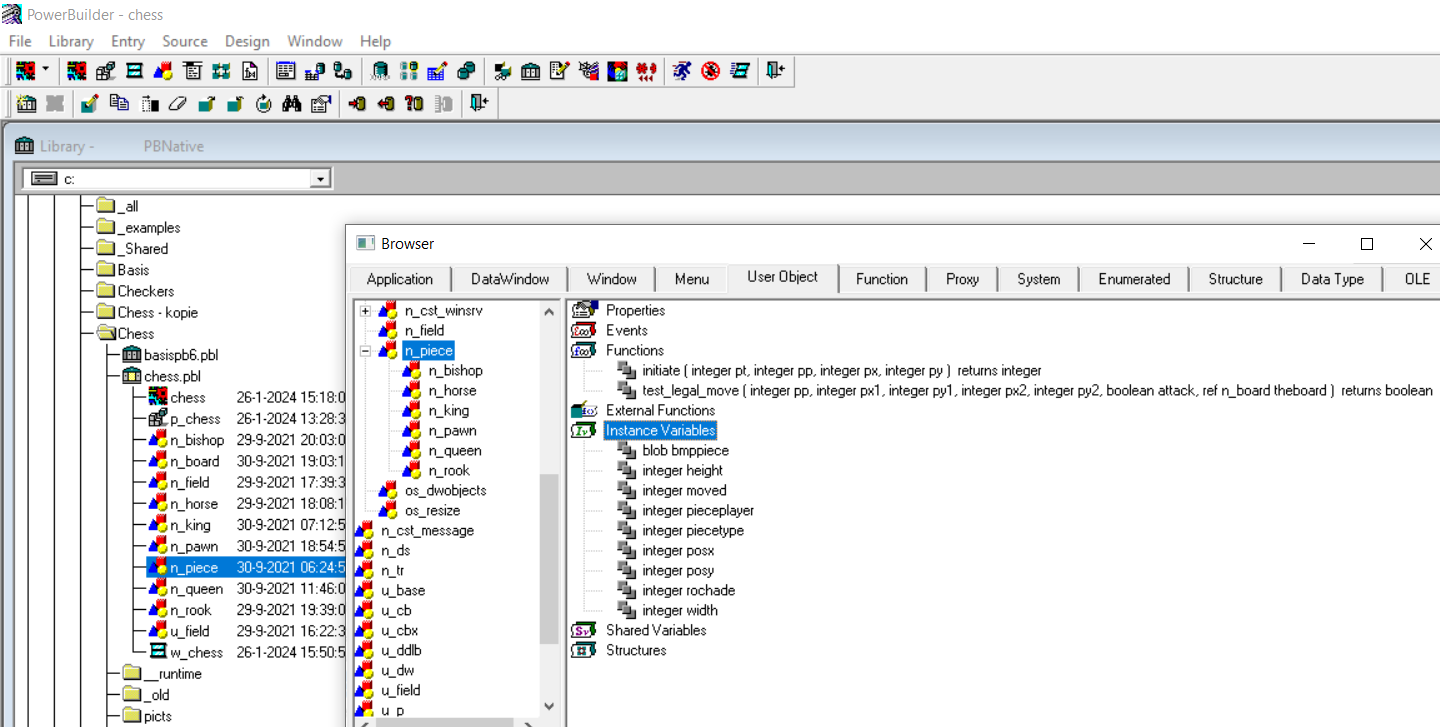This screenshot has width=1440, height=727.
Task: Click the Check In icon with red right arrow
Action: click(x=357, y=103)
